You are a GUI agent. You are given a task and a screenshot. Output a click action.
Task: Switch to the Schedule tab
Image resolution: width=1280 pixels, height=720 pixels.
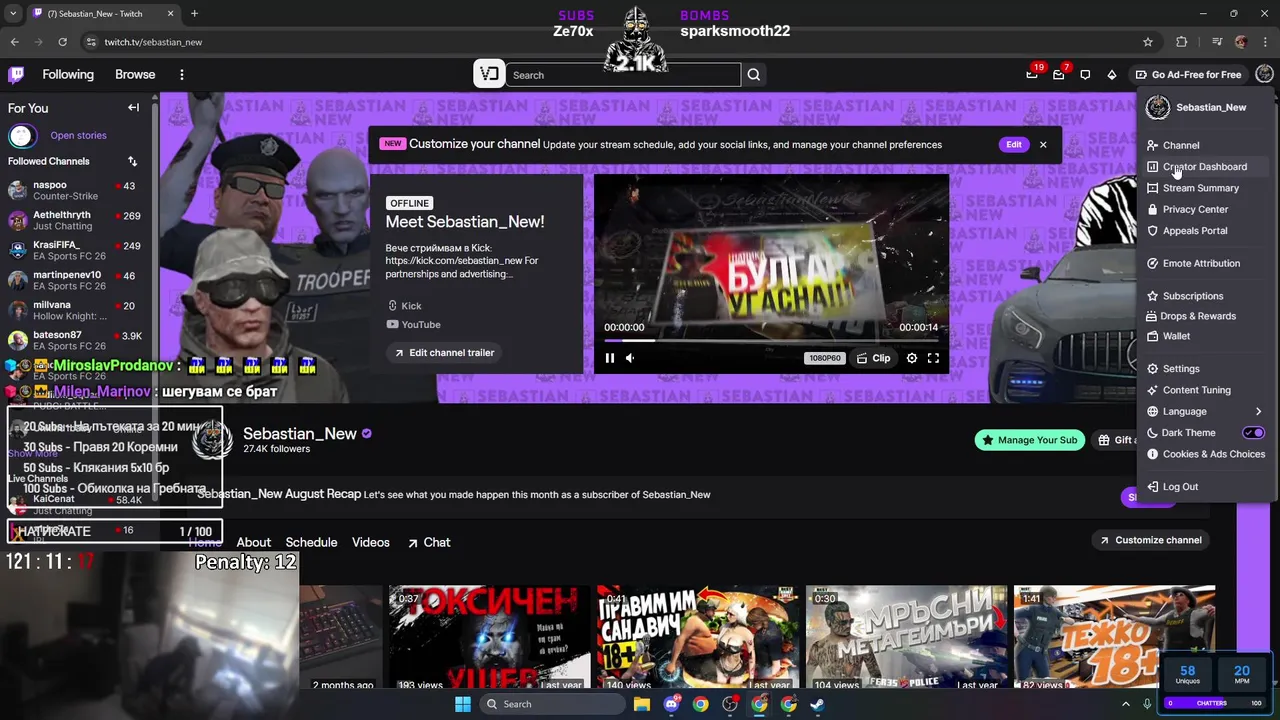311,542
